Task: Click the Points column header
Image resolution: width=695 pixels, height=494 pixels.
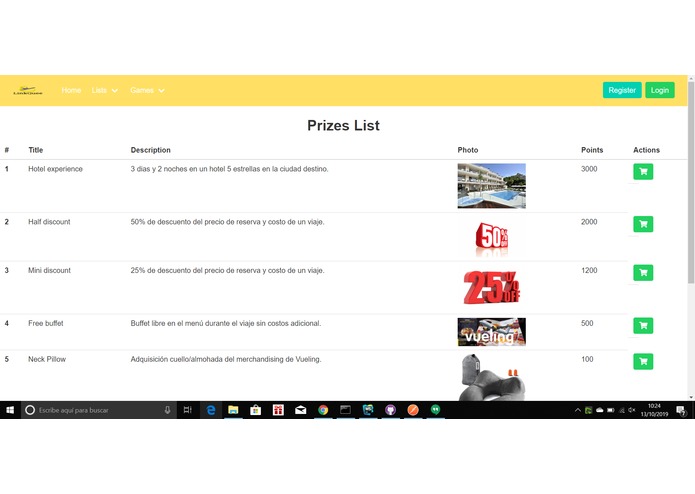Action: click(x=592, y=150)
